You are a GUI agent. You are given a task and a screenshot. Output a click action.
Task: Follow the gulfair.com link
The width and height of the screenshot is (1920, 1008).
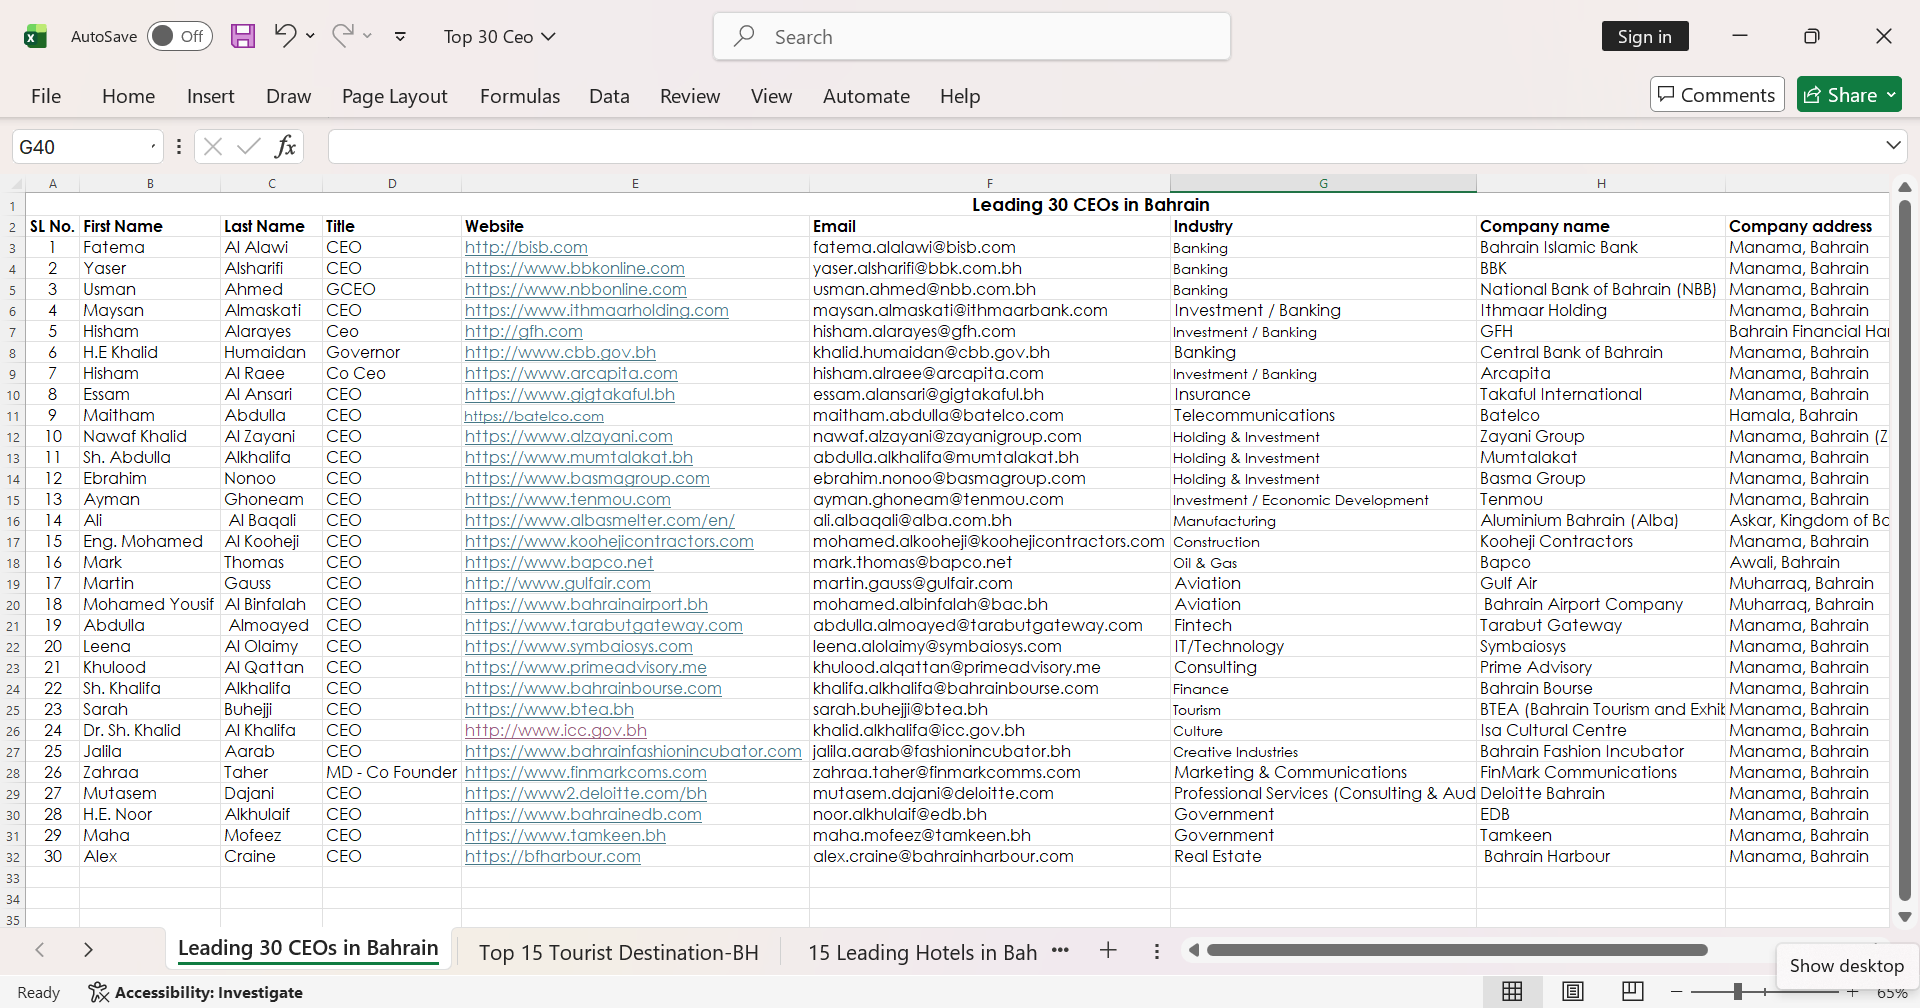[x=558, y=583]
